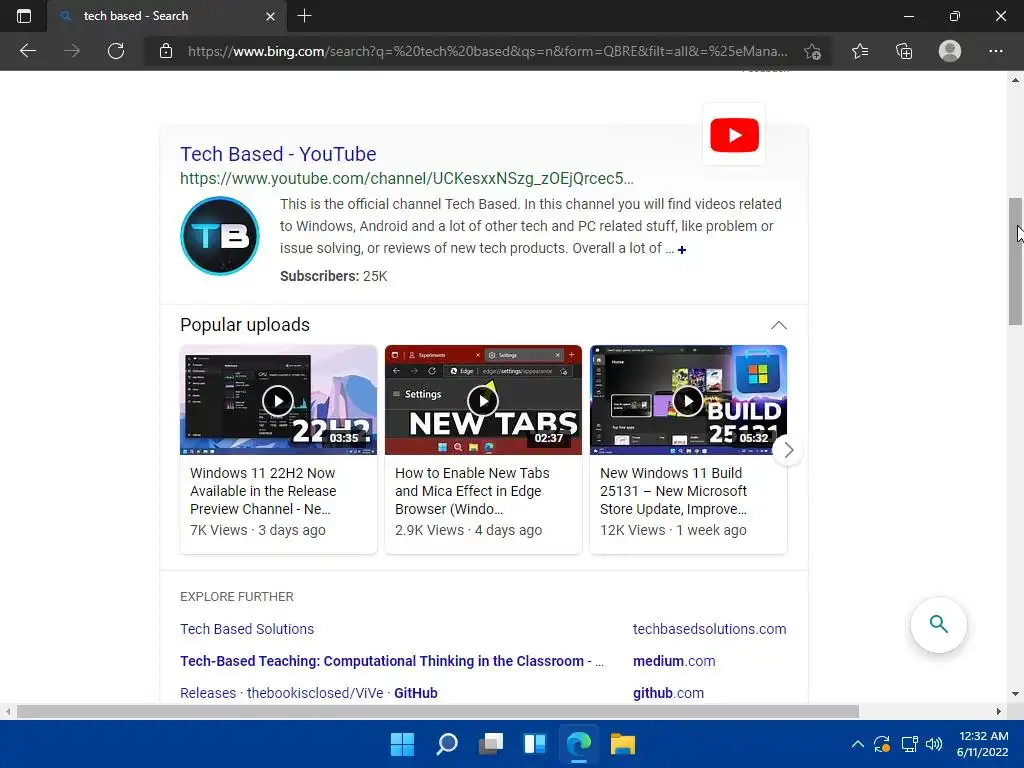Screen dimensions: 1024x768
Task: Open the tab actions menu icon
Action: (x=24, y=16)
